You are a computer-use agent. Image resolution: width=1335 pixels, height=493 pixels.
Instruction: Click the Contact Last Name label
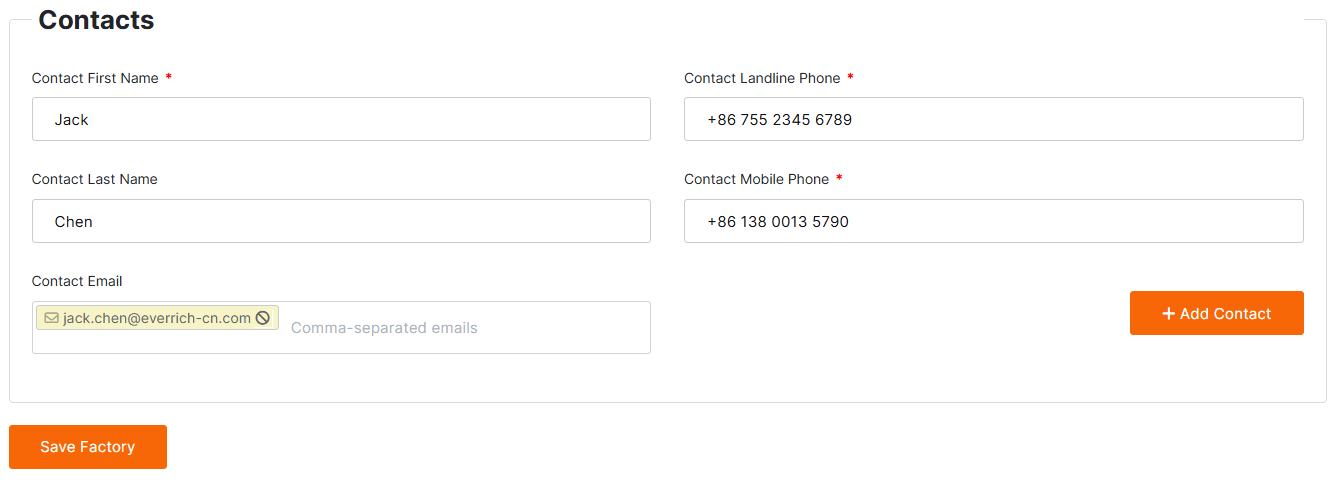tap(95, 179)
